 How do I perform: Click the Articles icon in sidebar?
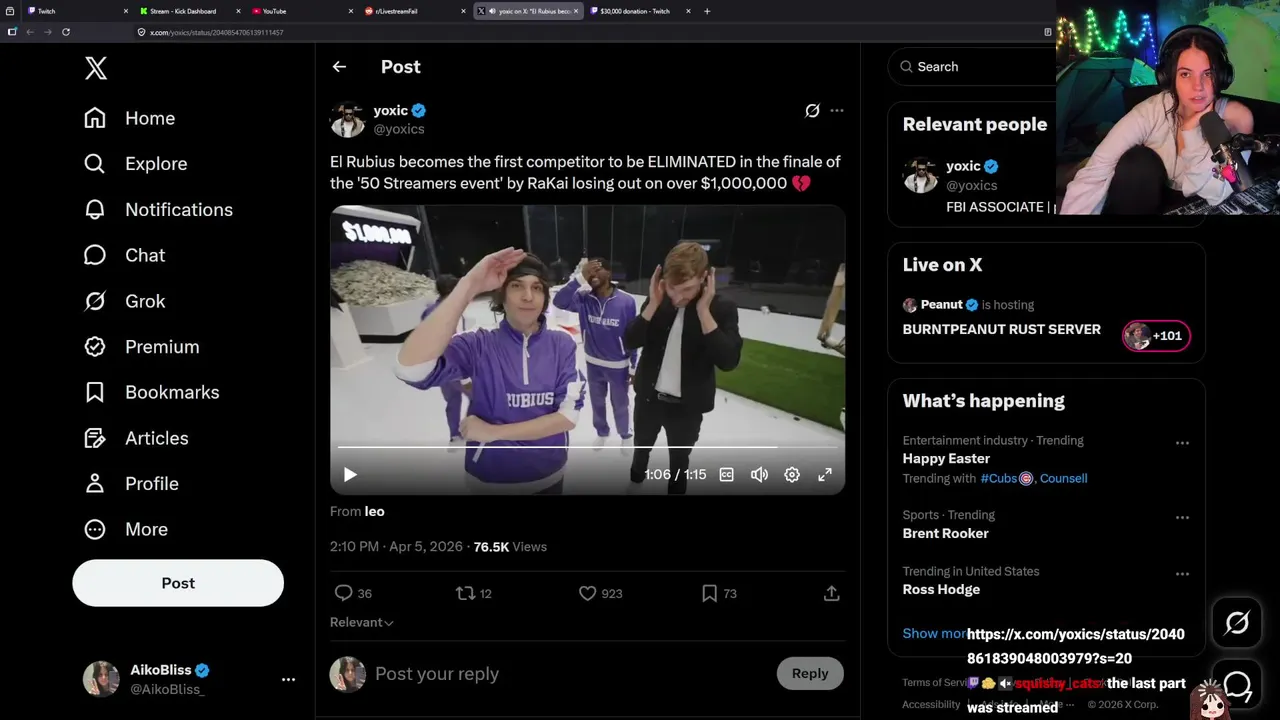tap(95, 438)
